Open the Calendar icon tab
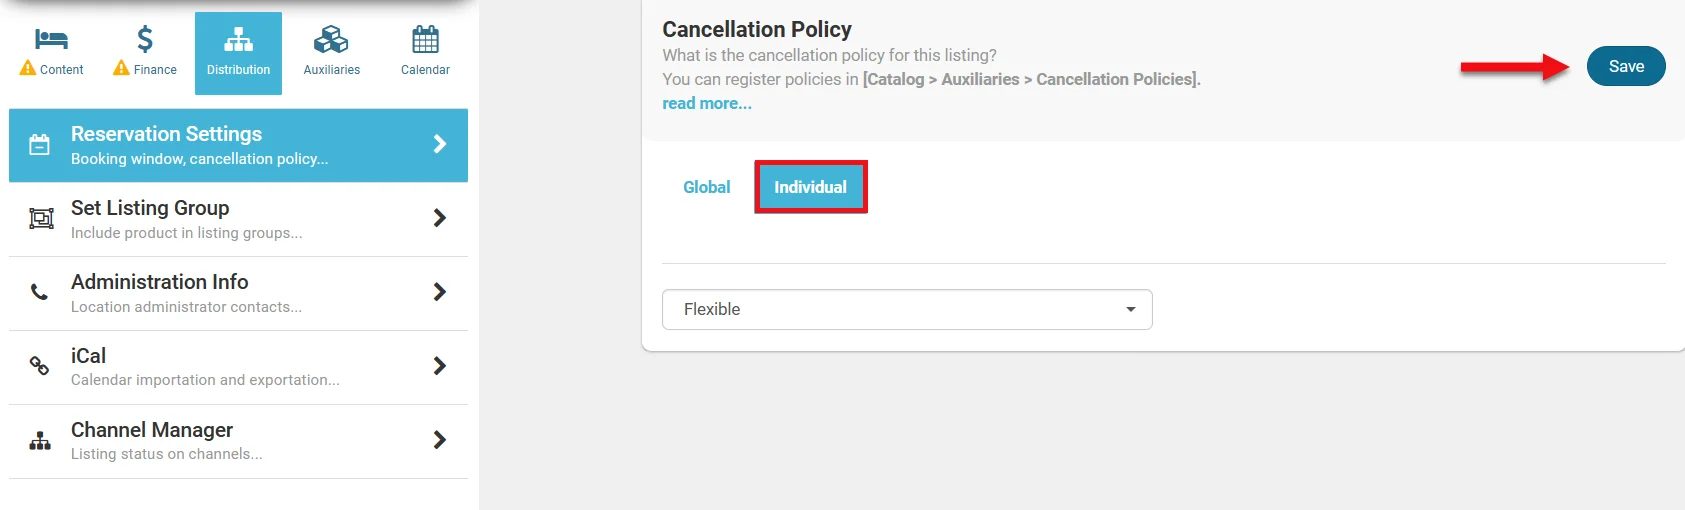1685x510 pixels. [425, 40]
